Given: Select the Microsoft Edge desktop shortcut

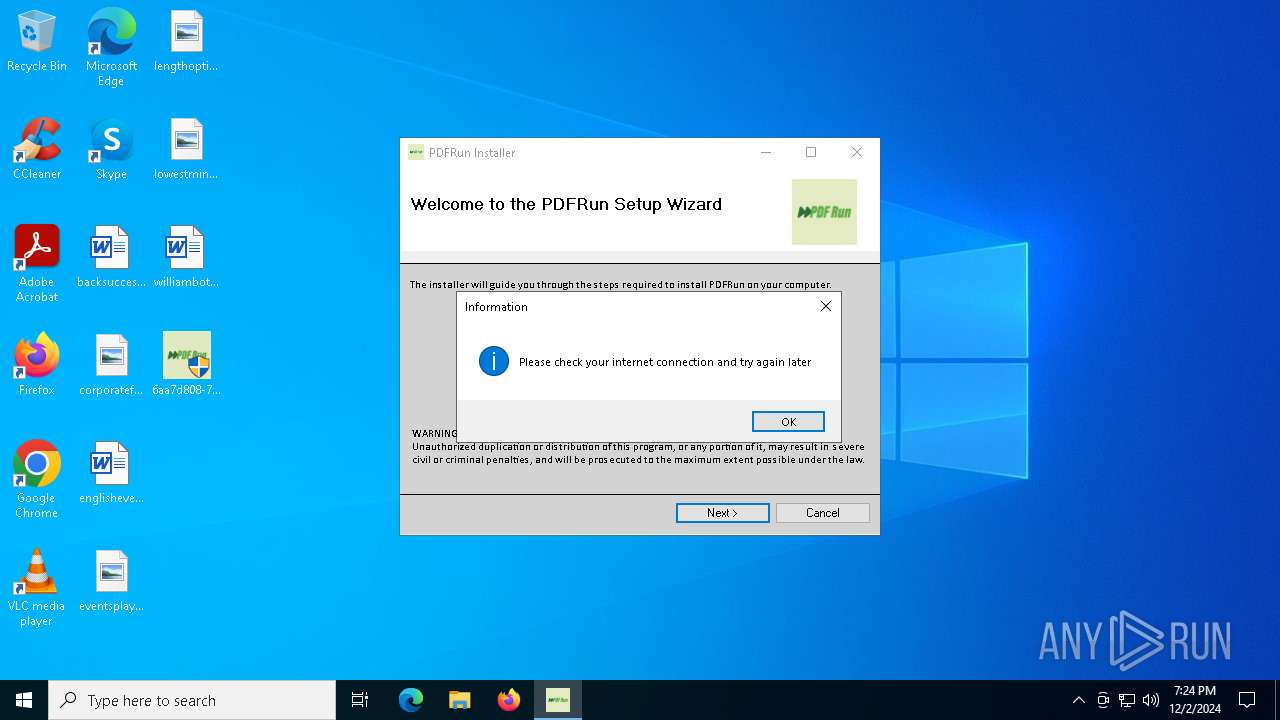Looking at the screenshot, I should click(111, 48).
